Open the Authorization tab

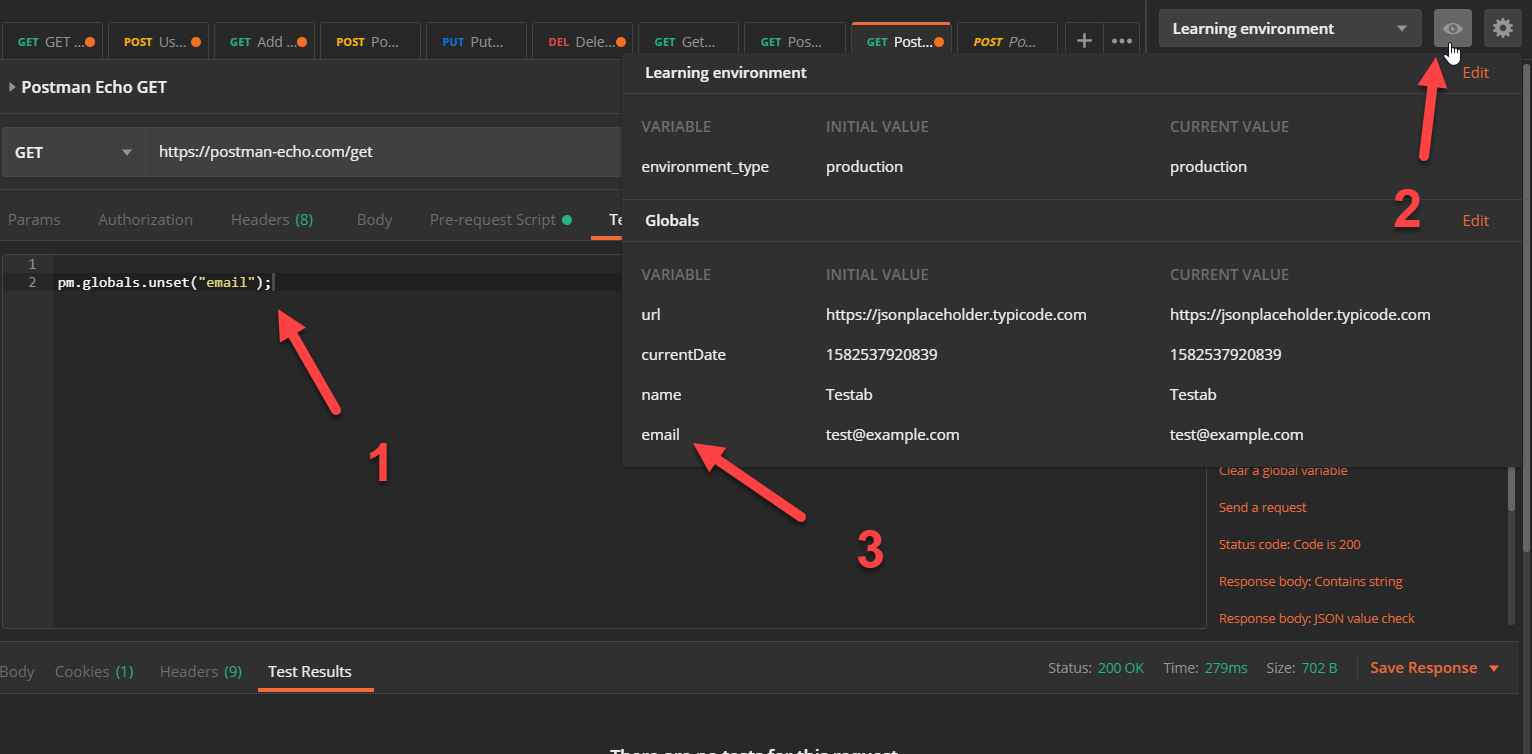[x=145, y=219]
